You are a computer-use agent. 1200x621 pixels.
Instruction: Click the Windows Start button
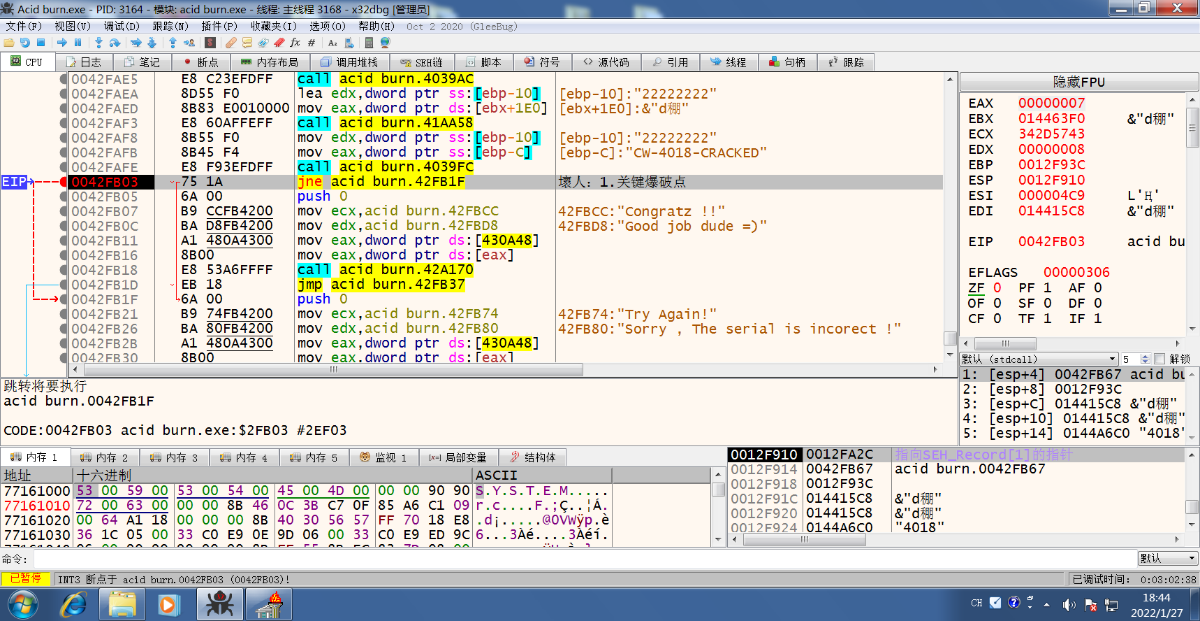coord(22,603)
